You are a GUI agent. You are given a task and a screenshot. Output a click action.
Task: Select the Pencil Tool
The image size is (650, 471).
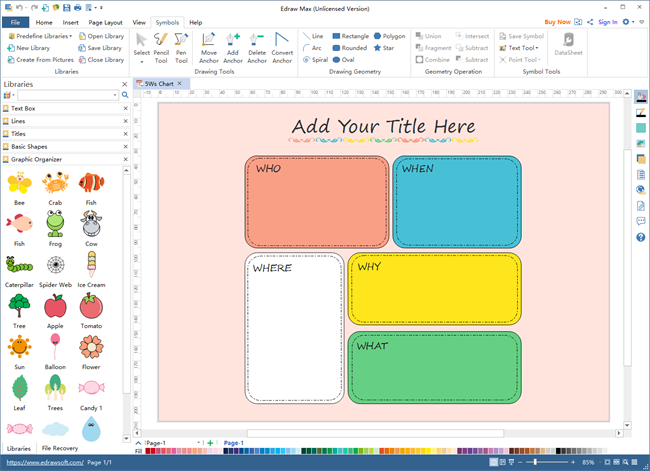pos(161,46)
